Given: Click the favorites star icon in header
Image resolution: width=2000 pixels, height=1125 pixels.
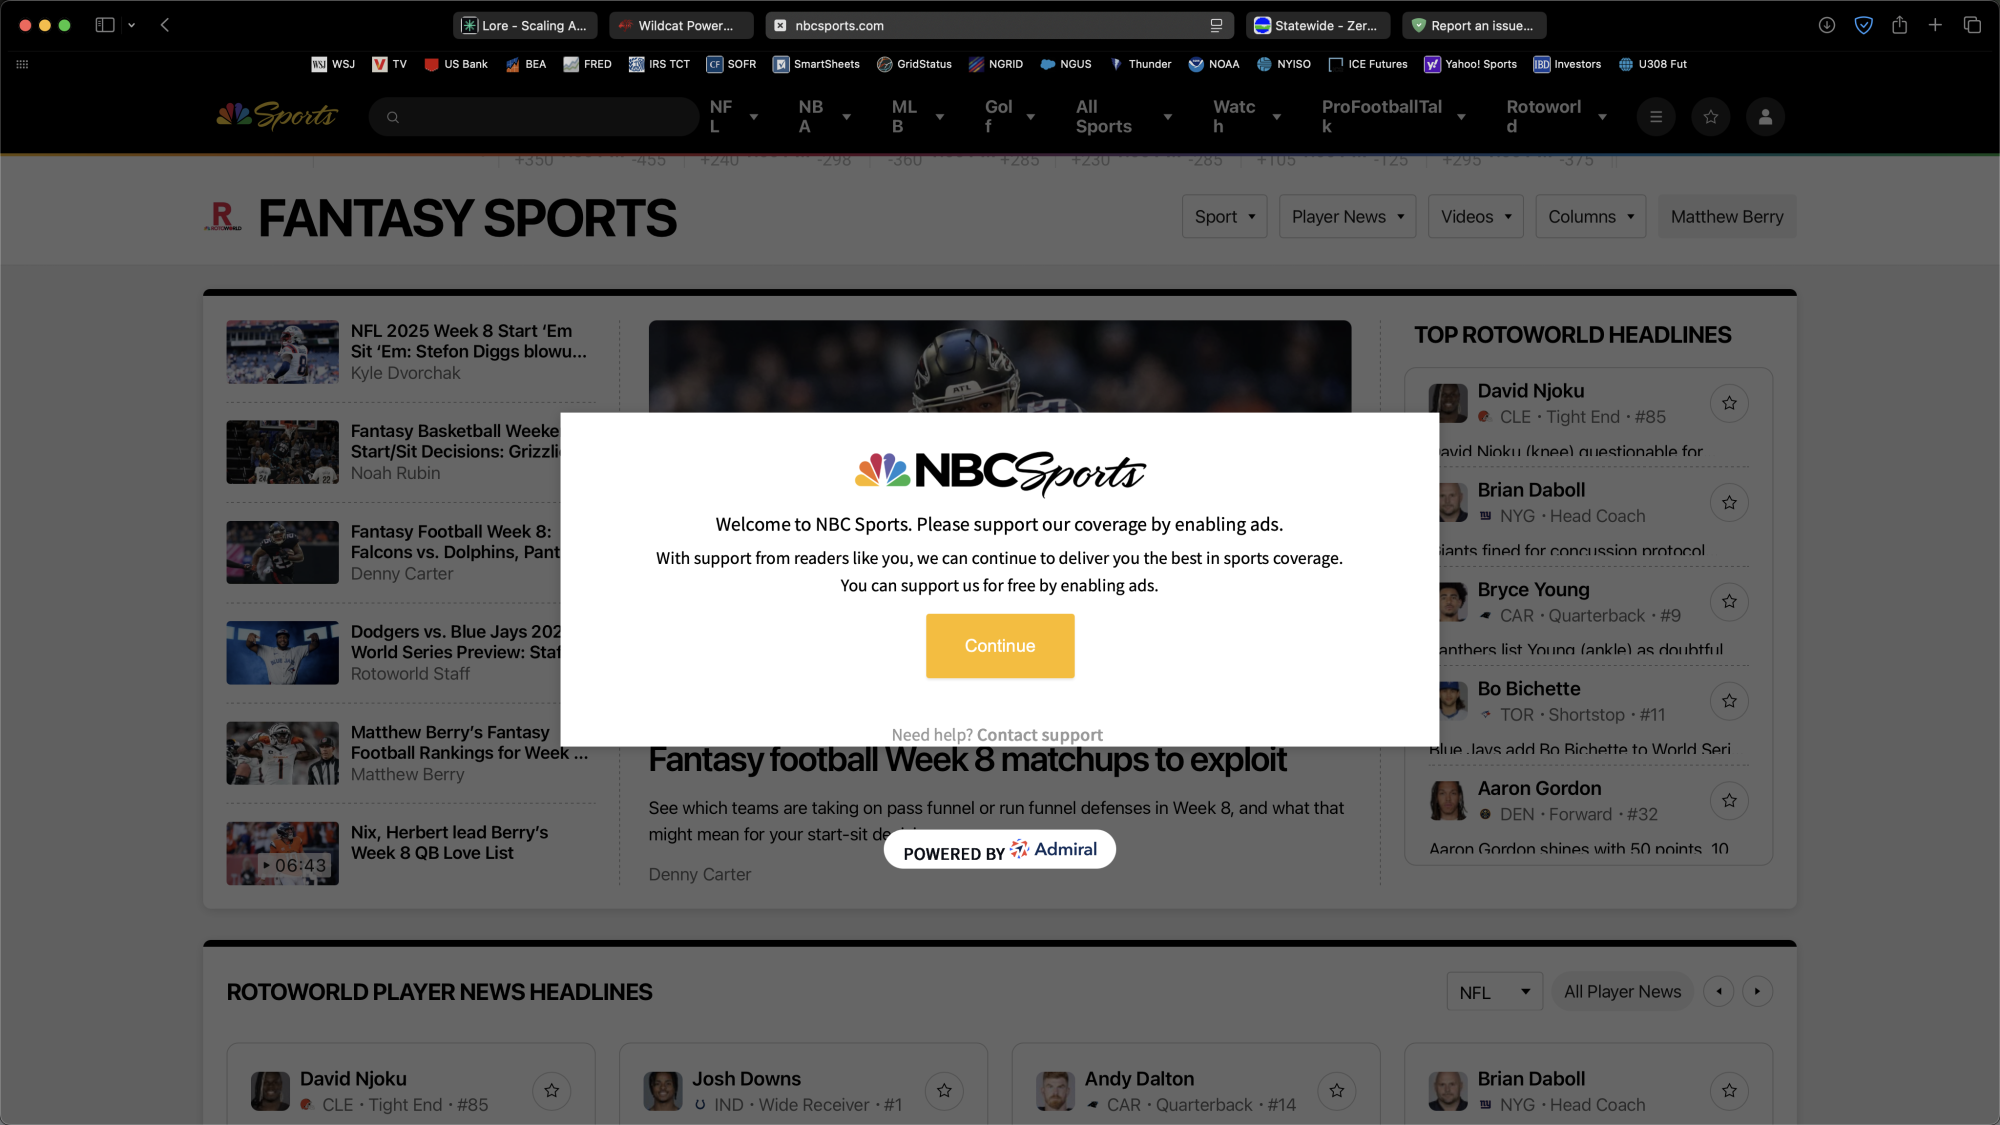Looking at the screenshot, I should (1711, 117).
